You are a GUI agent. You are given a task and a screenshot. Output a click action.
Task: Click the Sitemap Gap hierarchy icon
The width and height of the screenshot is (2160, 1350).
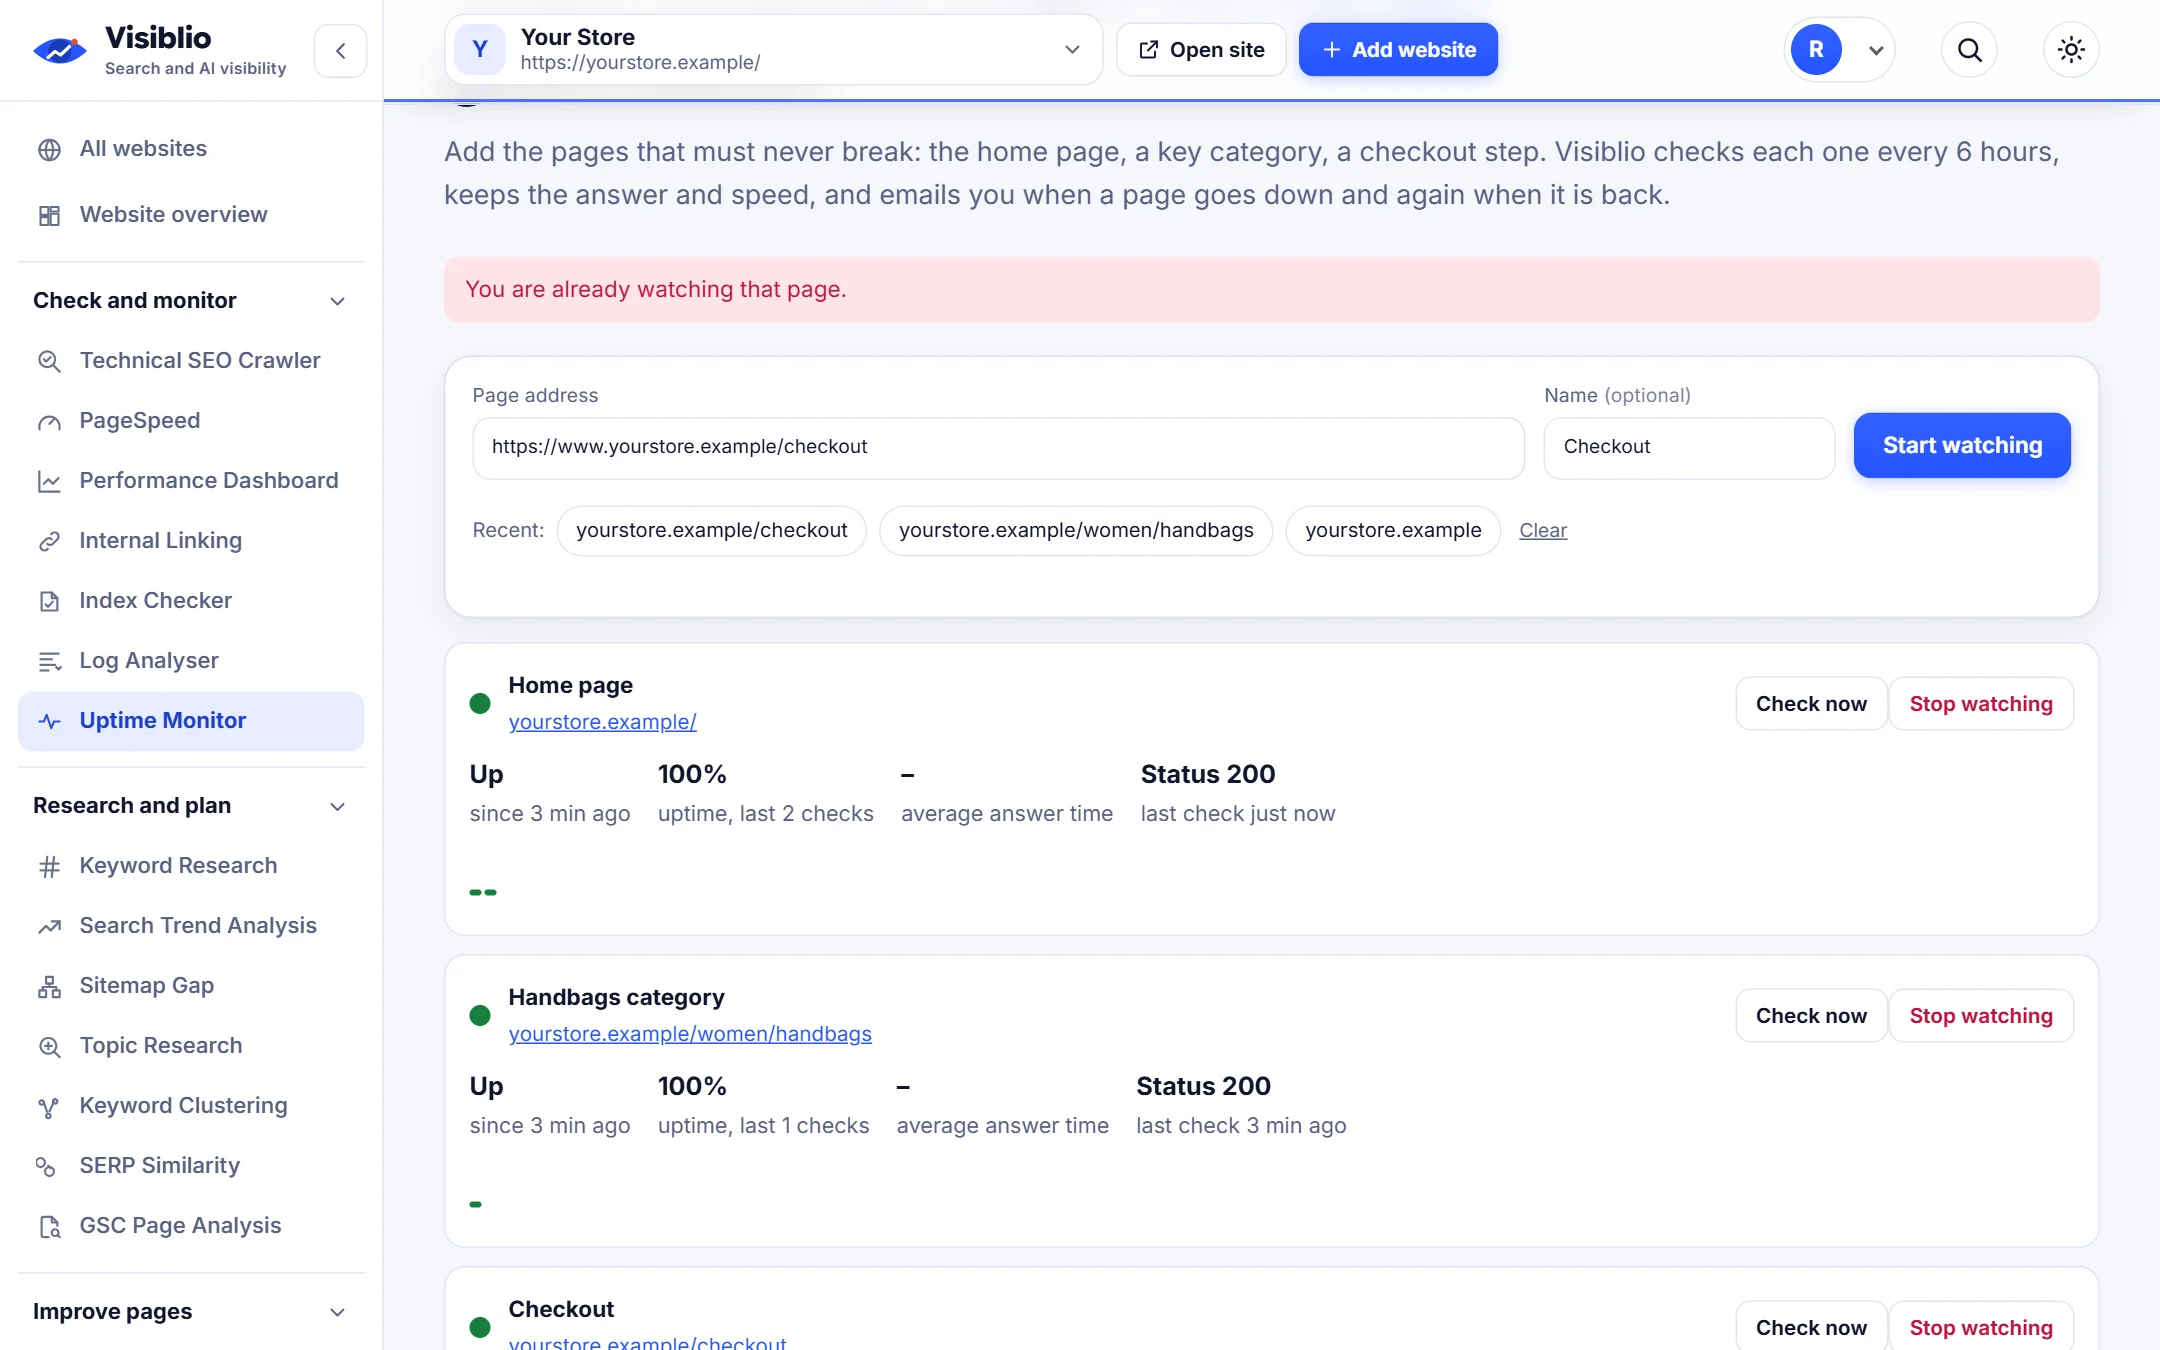pyautogui.click(x=49, y=987)
